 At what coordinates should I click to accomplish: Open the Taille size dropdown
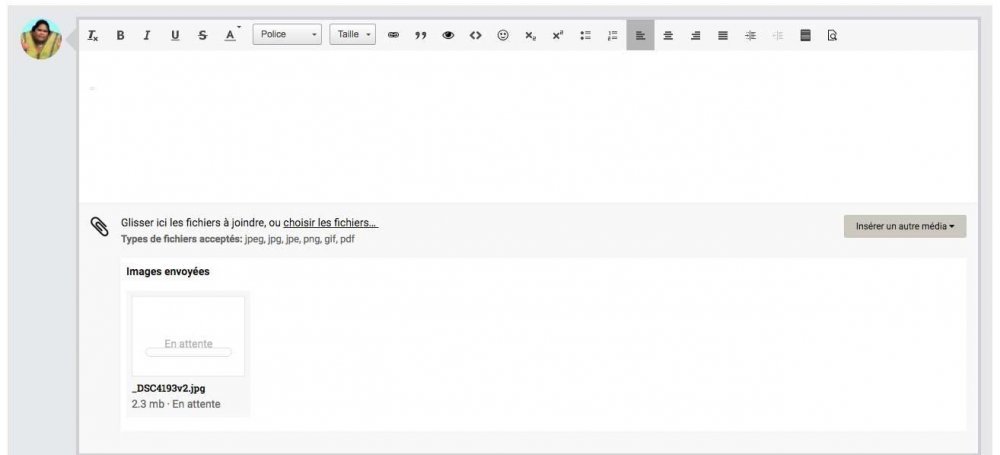point(353,34)
